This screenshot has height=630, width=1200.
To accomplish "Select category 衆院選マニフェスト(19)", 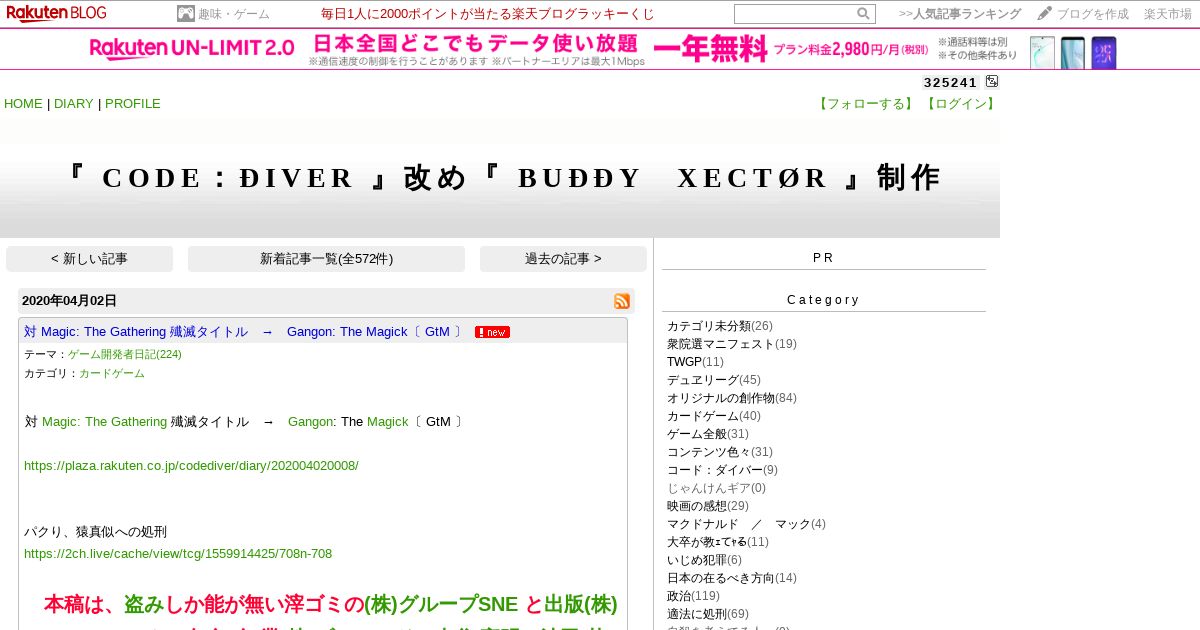I will coord(732,344).
